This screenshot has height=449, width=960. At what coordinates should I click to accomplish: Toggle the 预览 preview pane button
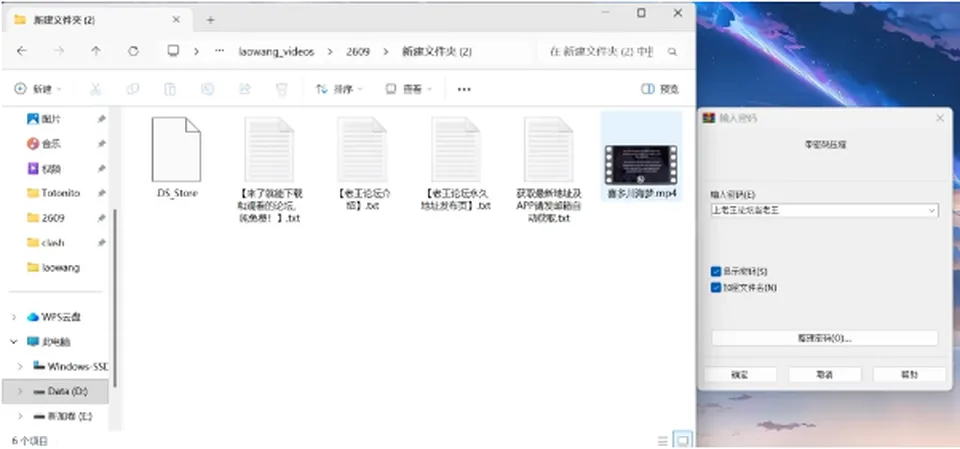(659, 89)
